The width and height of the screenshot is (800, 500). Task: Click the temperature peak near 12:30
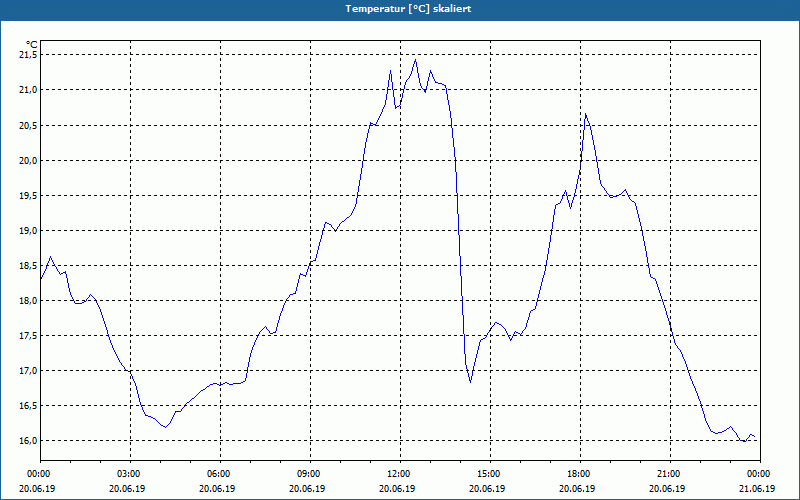tap(415, 60)
